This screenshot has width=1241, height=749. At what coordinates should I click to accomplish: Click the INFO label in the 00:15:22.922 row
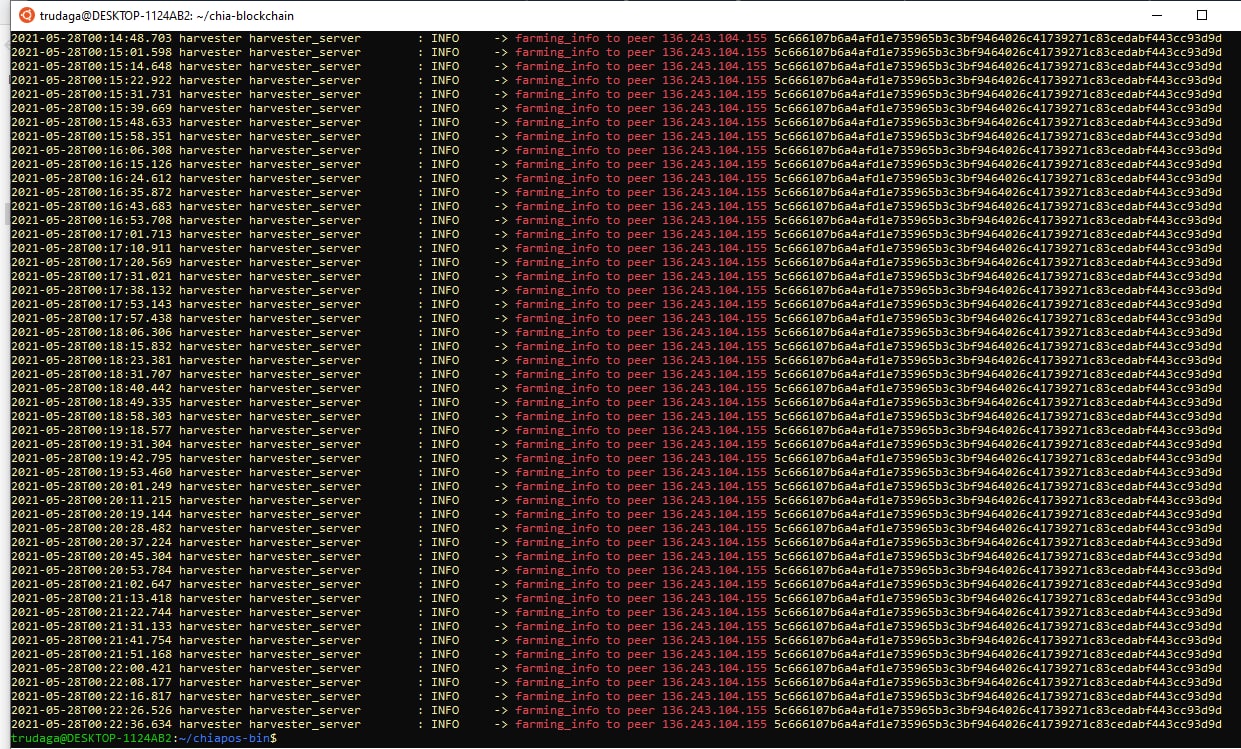pyautogui.click(x=445, y=80)
